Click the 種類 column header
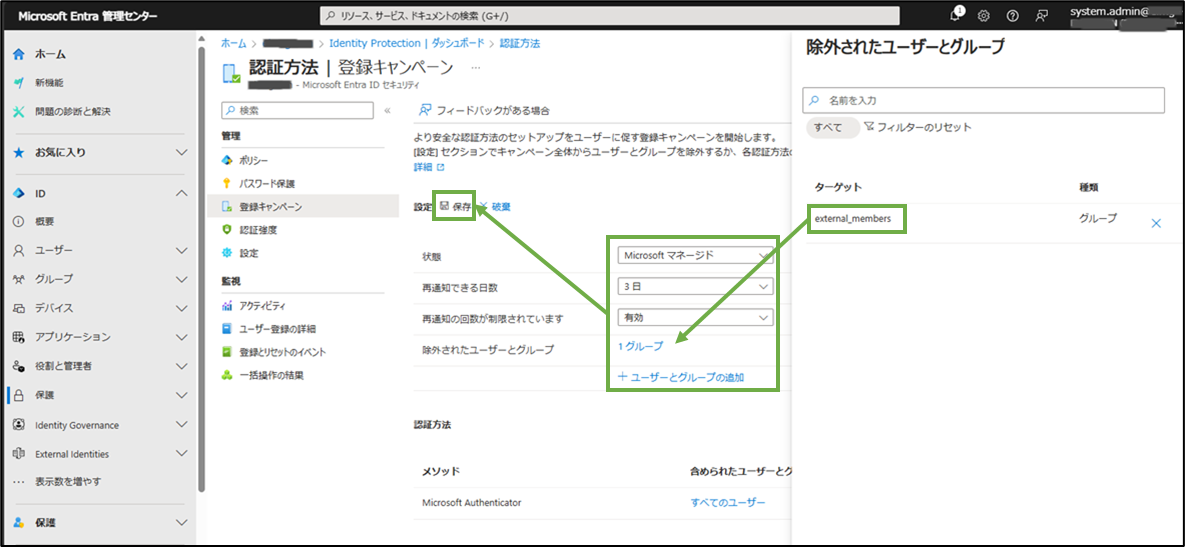The image size is (1185, 547). [x=1090, y=187]
